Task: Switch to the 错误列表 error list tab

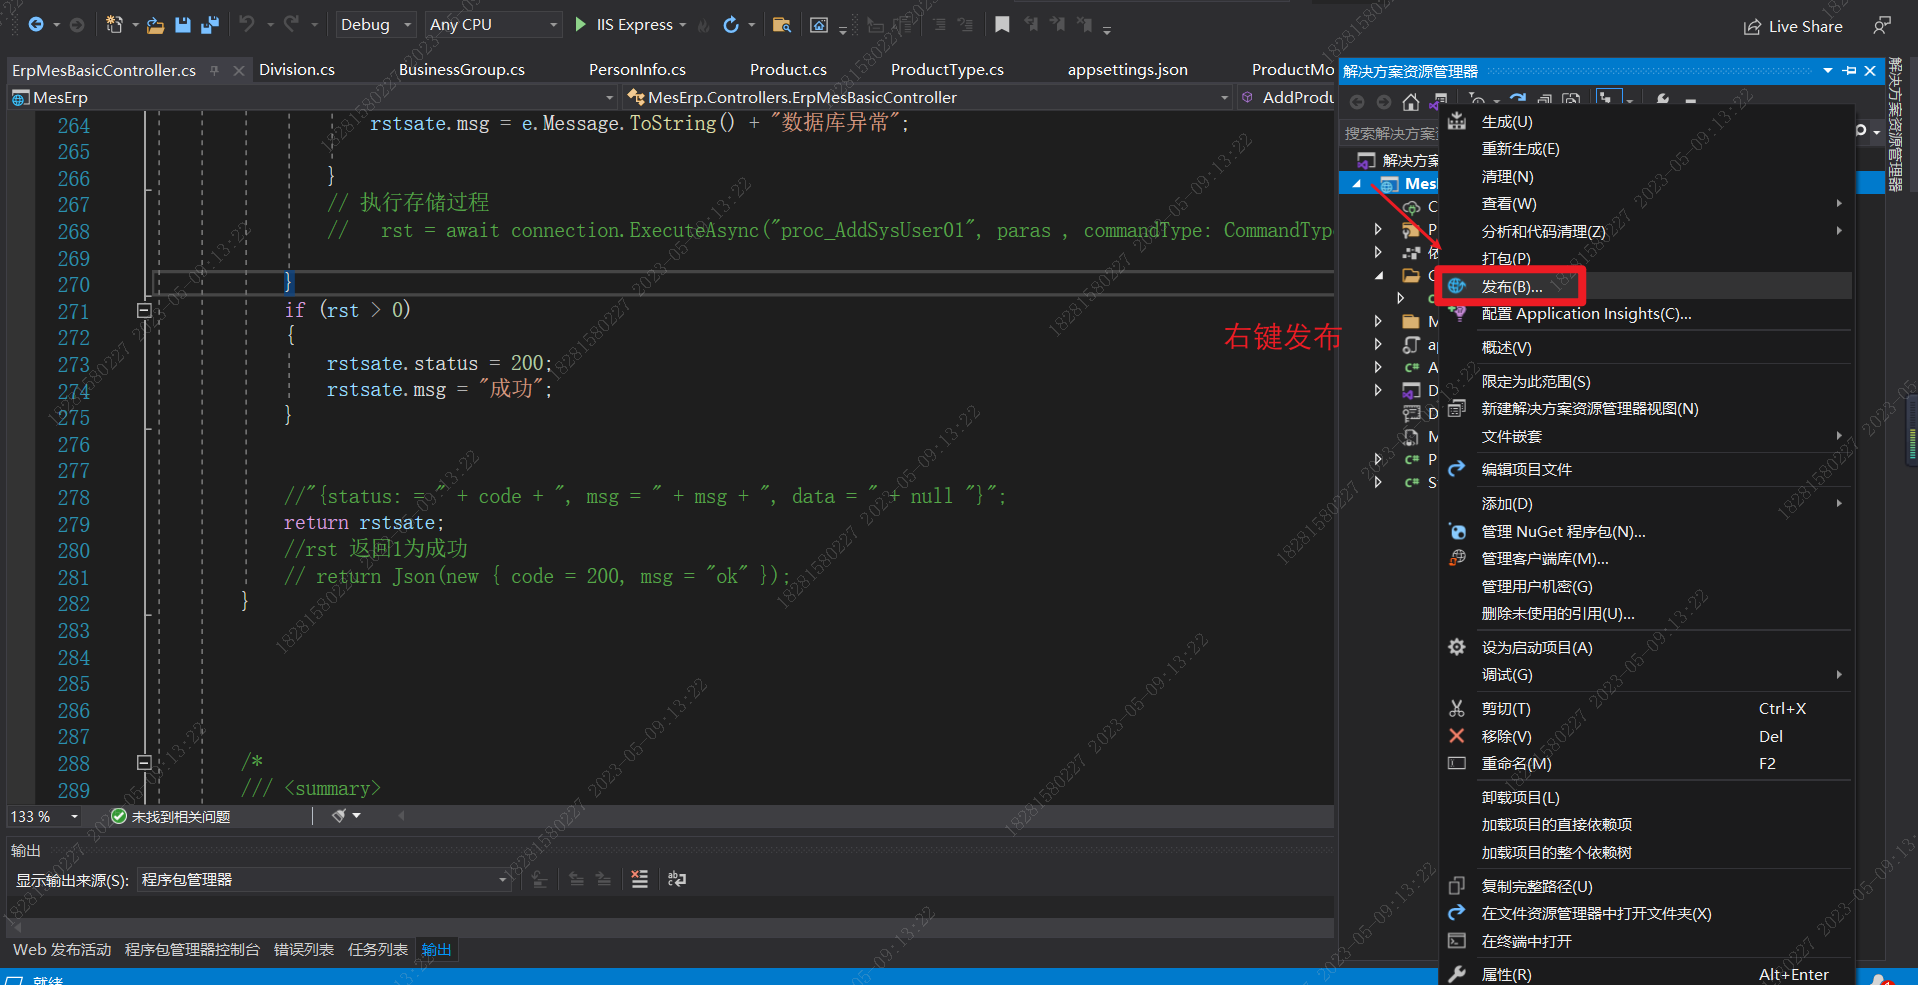Action: tap(304, 950)
